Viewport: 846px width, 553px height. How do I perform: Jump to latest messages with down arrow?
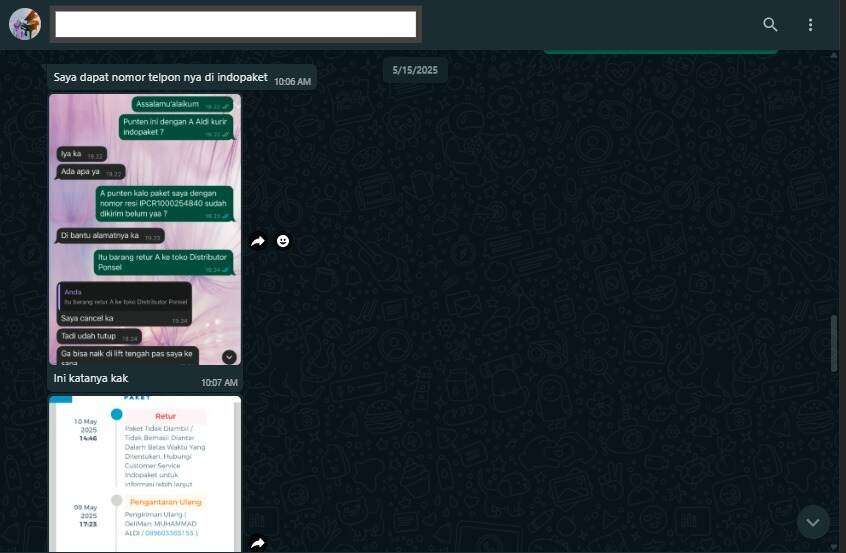point(813,522)
